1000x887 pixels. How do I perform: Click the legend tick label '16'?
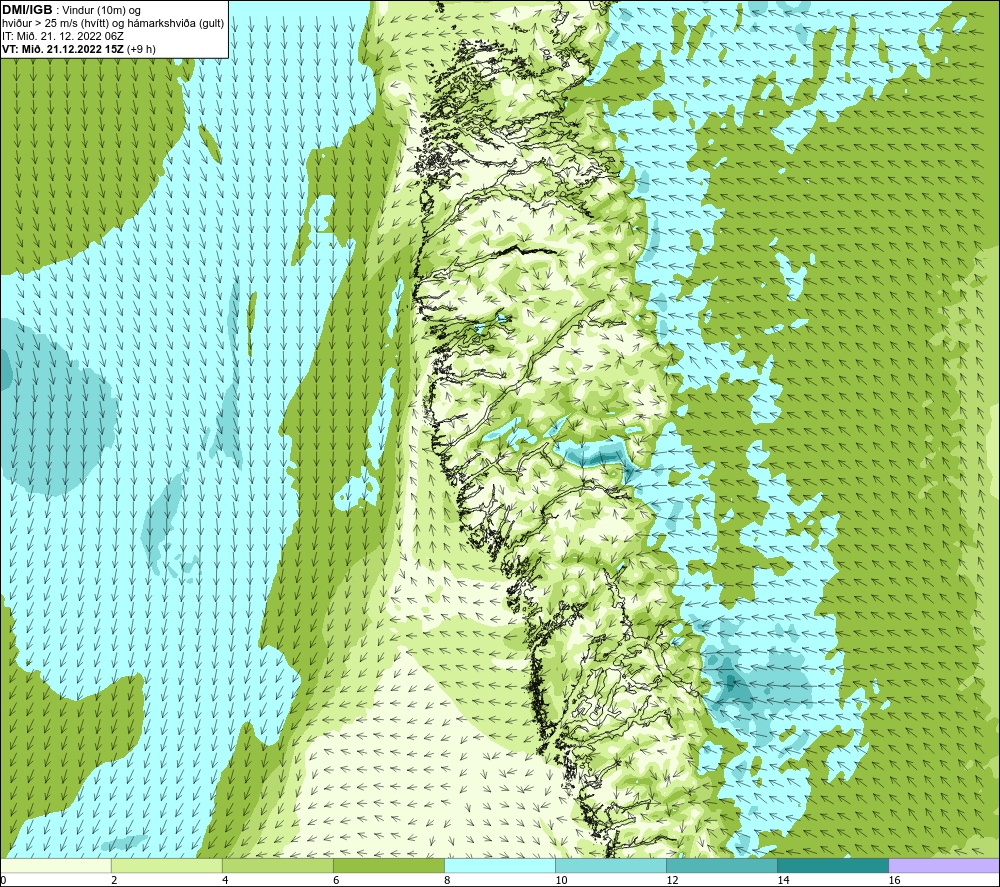click(894, 881)
